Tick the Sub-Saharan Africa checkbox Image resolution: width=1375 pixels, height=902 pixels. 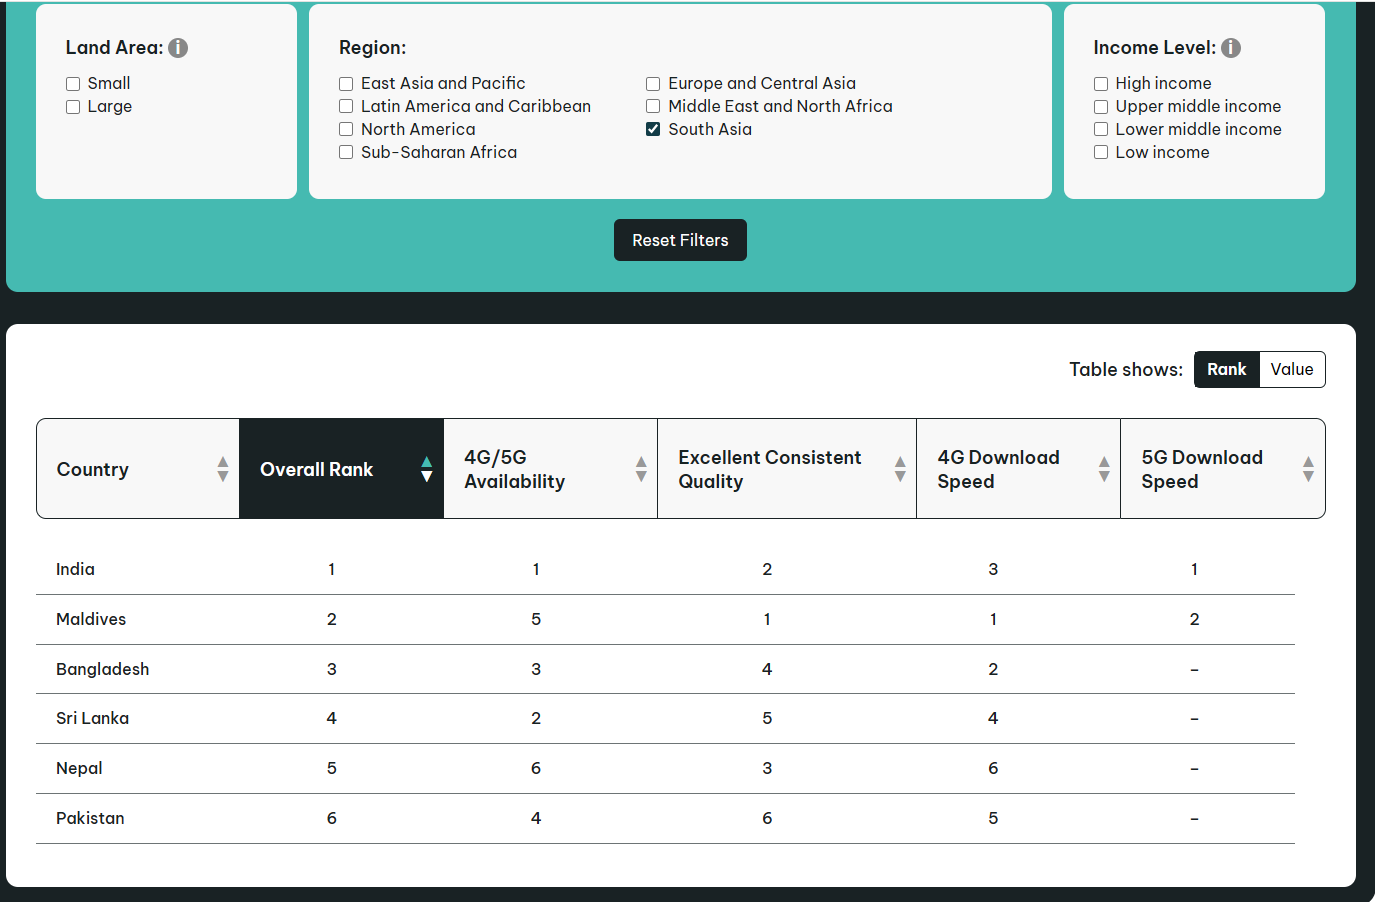tap(346, 152)
